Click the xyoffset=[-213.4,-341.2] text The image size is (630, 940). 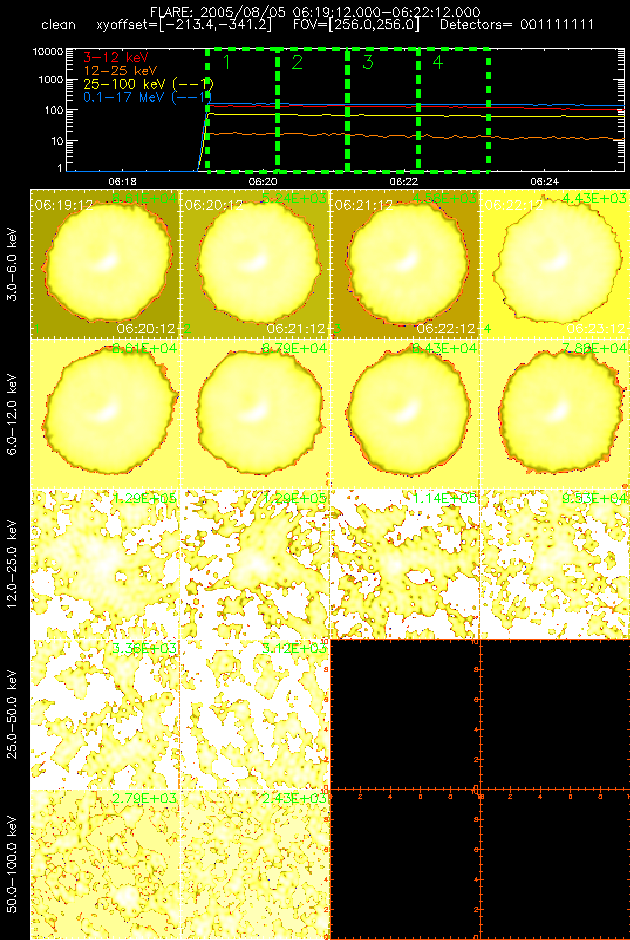184,25
